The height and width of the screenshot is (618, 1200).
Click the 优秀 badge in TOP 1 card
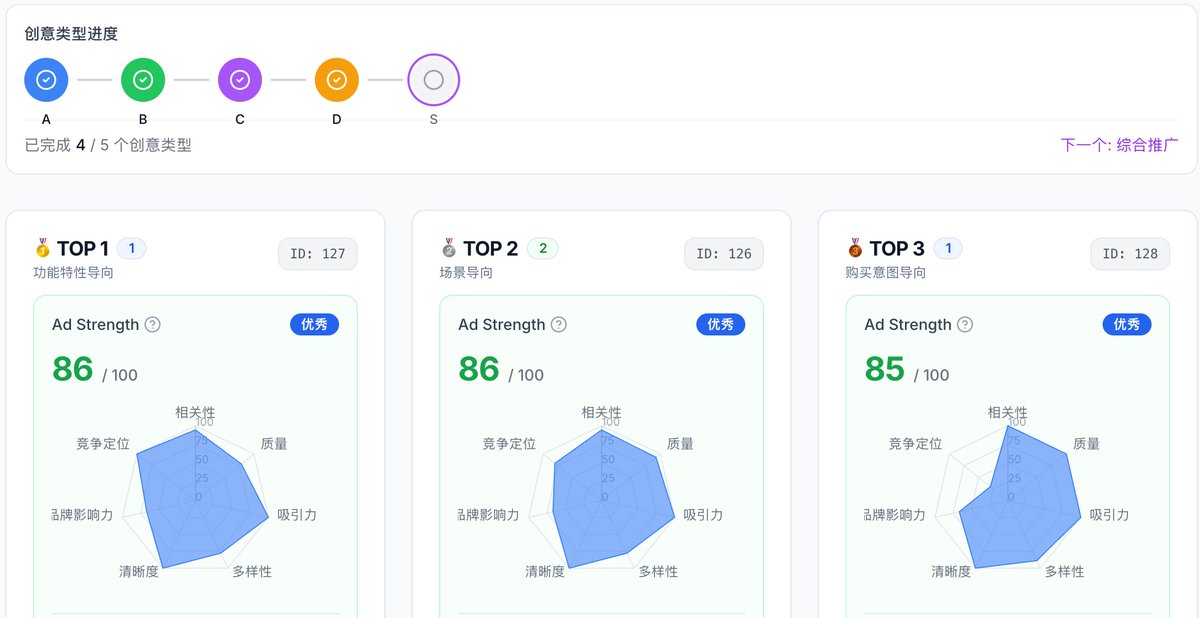315,324
